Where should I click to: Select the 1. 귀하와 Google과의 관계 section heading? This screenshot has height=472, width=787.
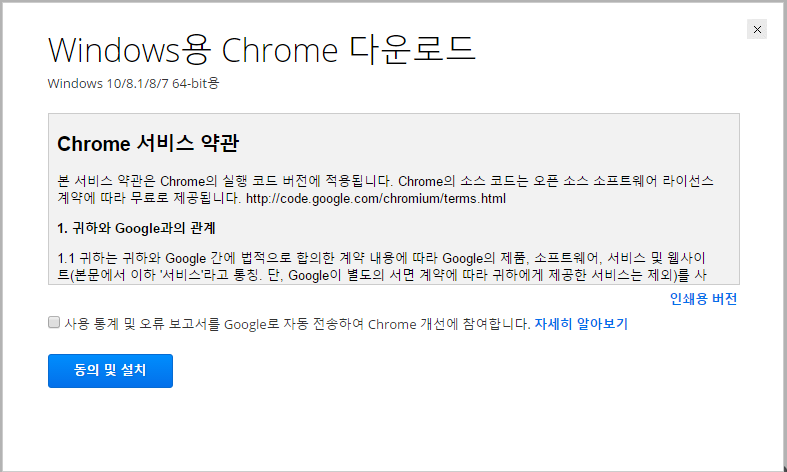point(137,228)
